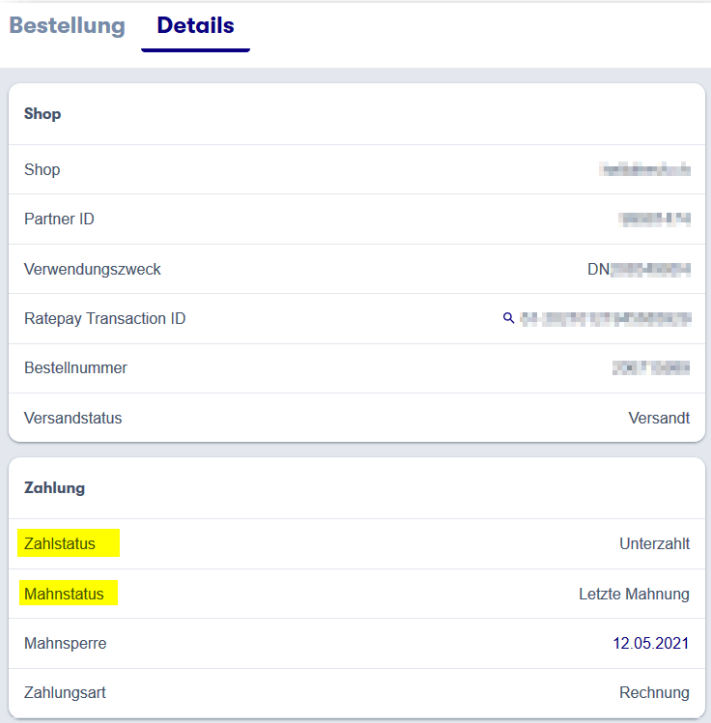This screenshot has height=723, width=711.
Task: Click the Verwendungszweck label
Action: (92, 269)
